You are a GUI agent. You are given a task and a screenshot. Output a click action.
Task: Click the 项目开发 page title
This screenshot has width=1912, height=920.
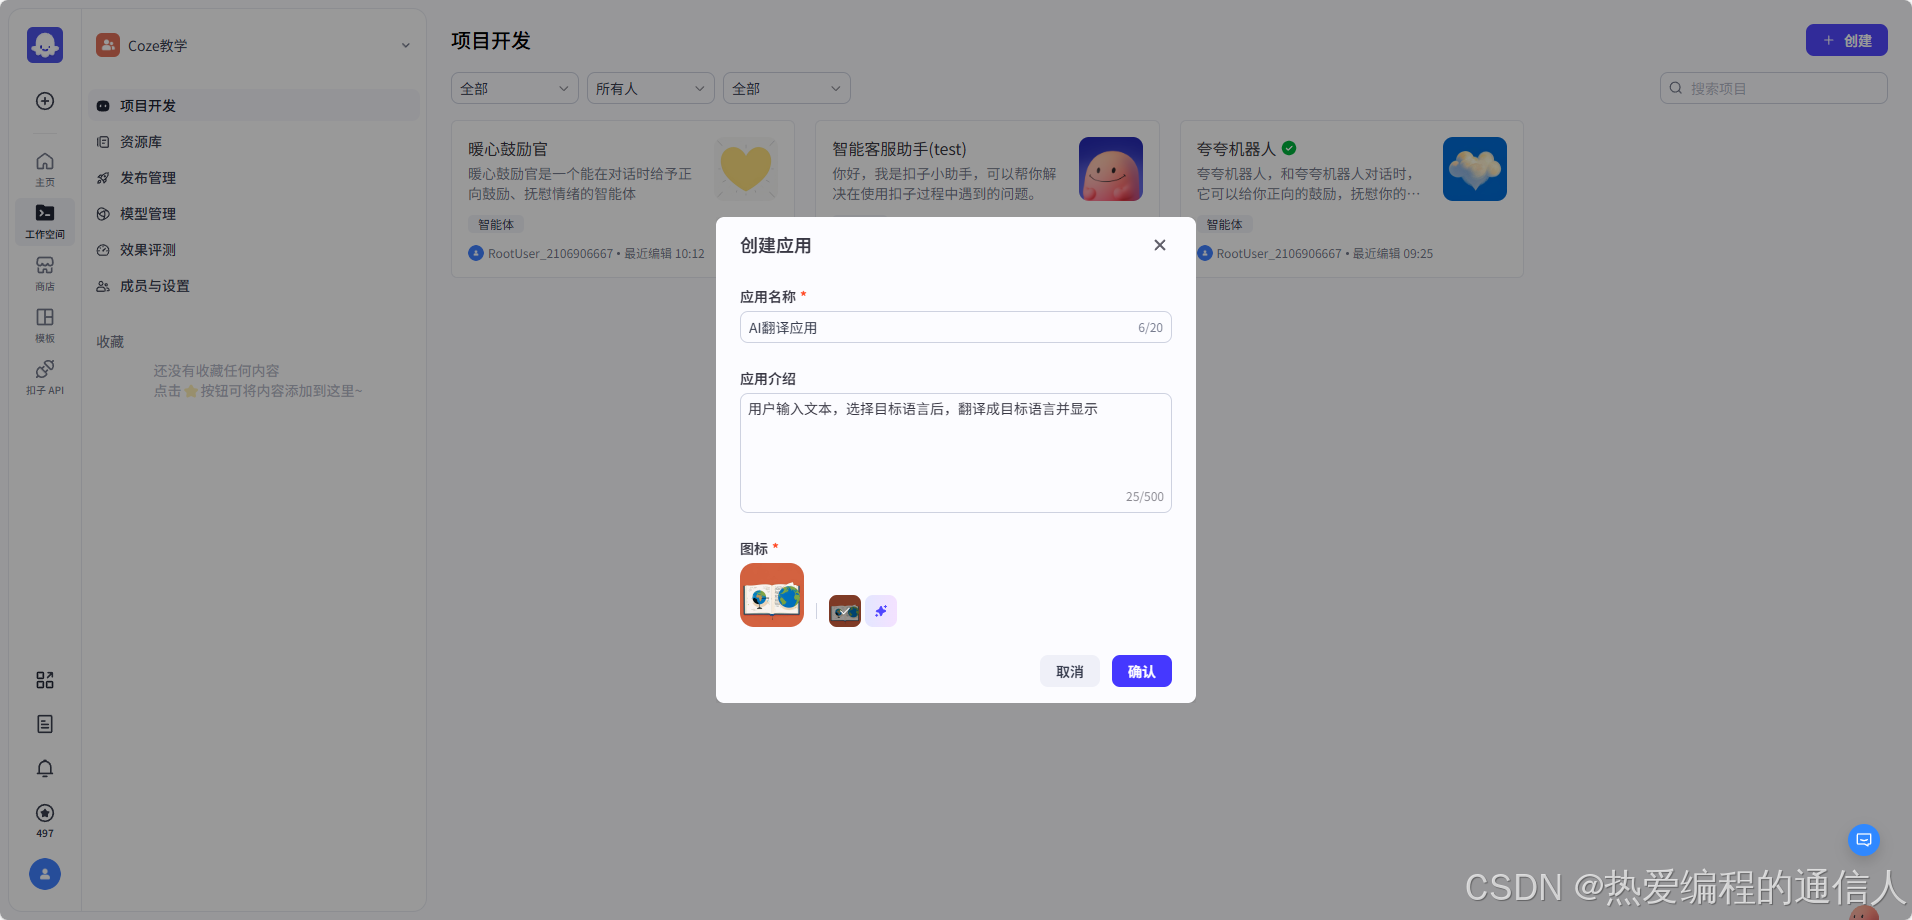491,41
